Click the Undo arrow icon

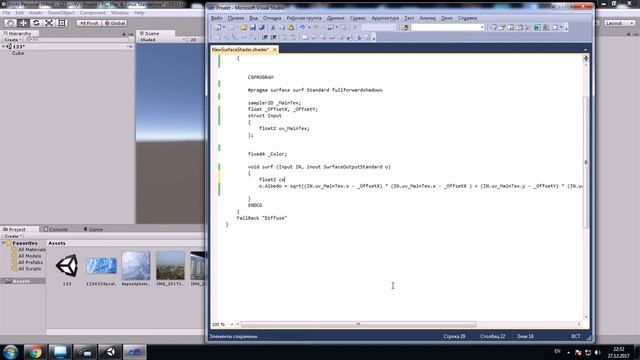click(x=302, y=27)
